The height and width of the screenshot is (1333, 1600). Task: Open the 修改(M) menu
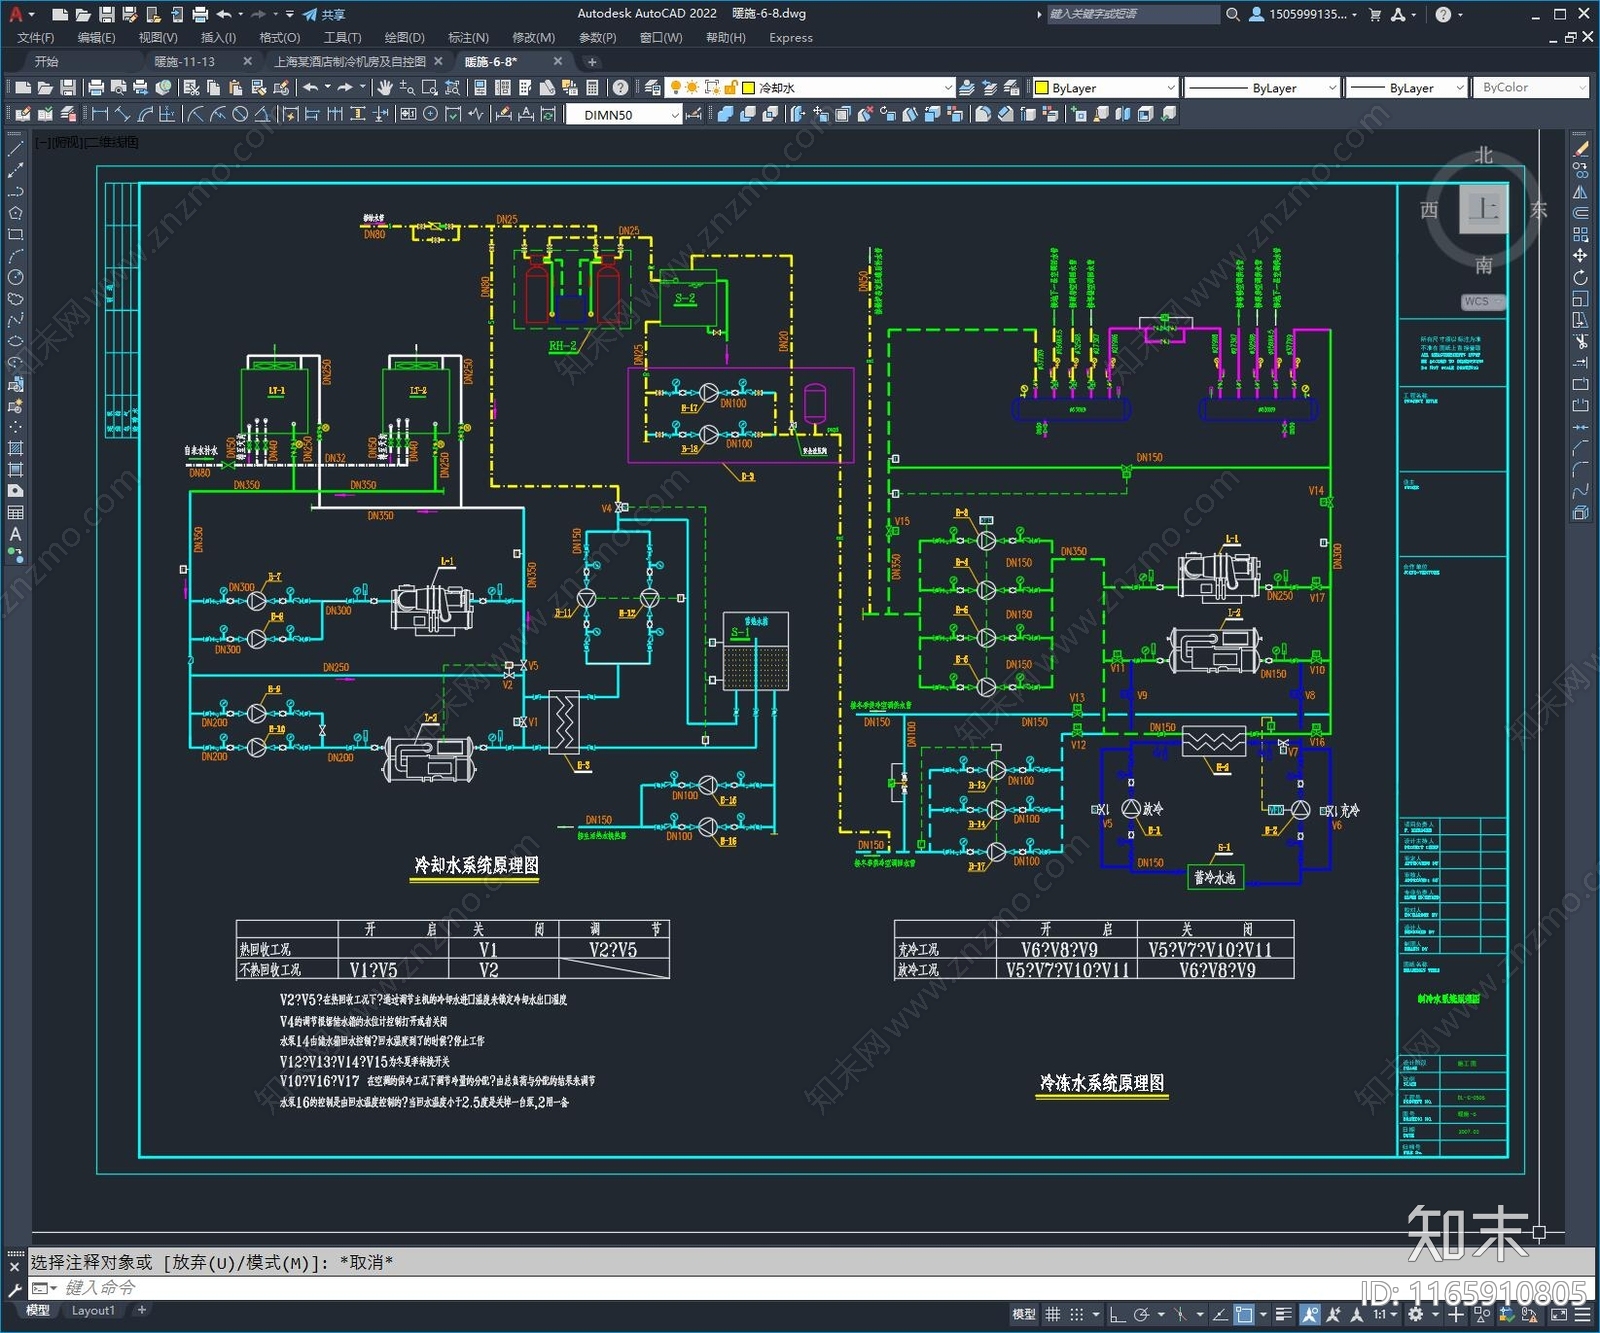coord(533,38)
